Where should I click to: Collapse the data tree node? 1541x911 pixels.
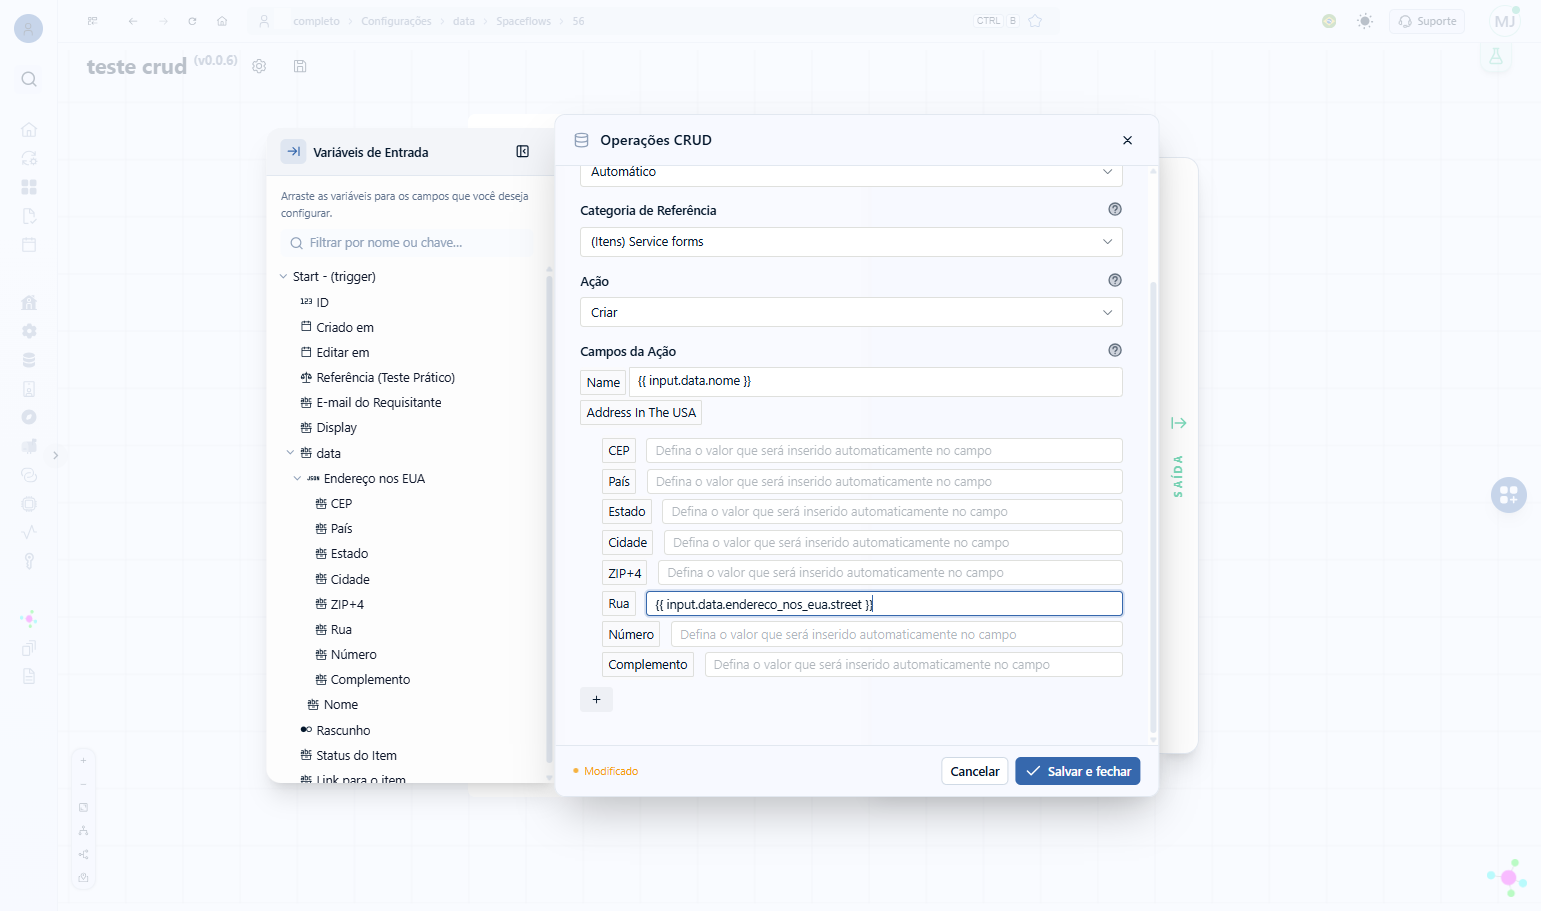[290, 453]
